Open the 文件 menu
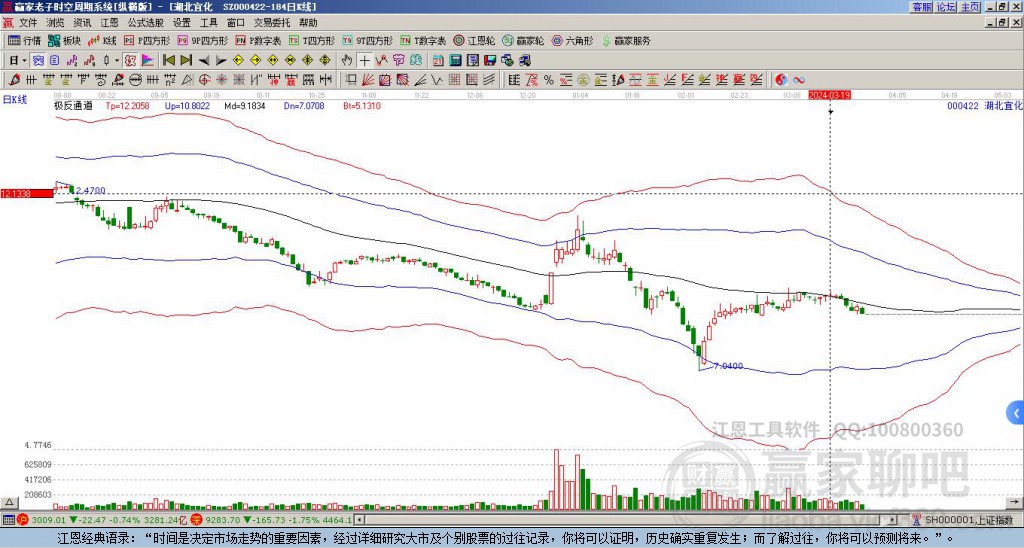Image resolution: width=1024 pixels, height=548 pixels. coord(28,23)
